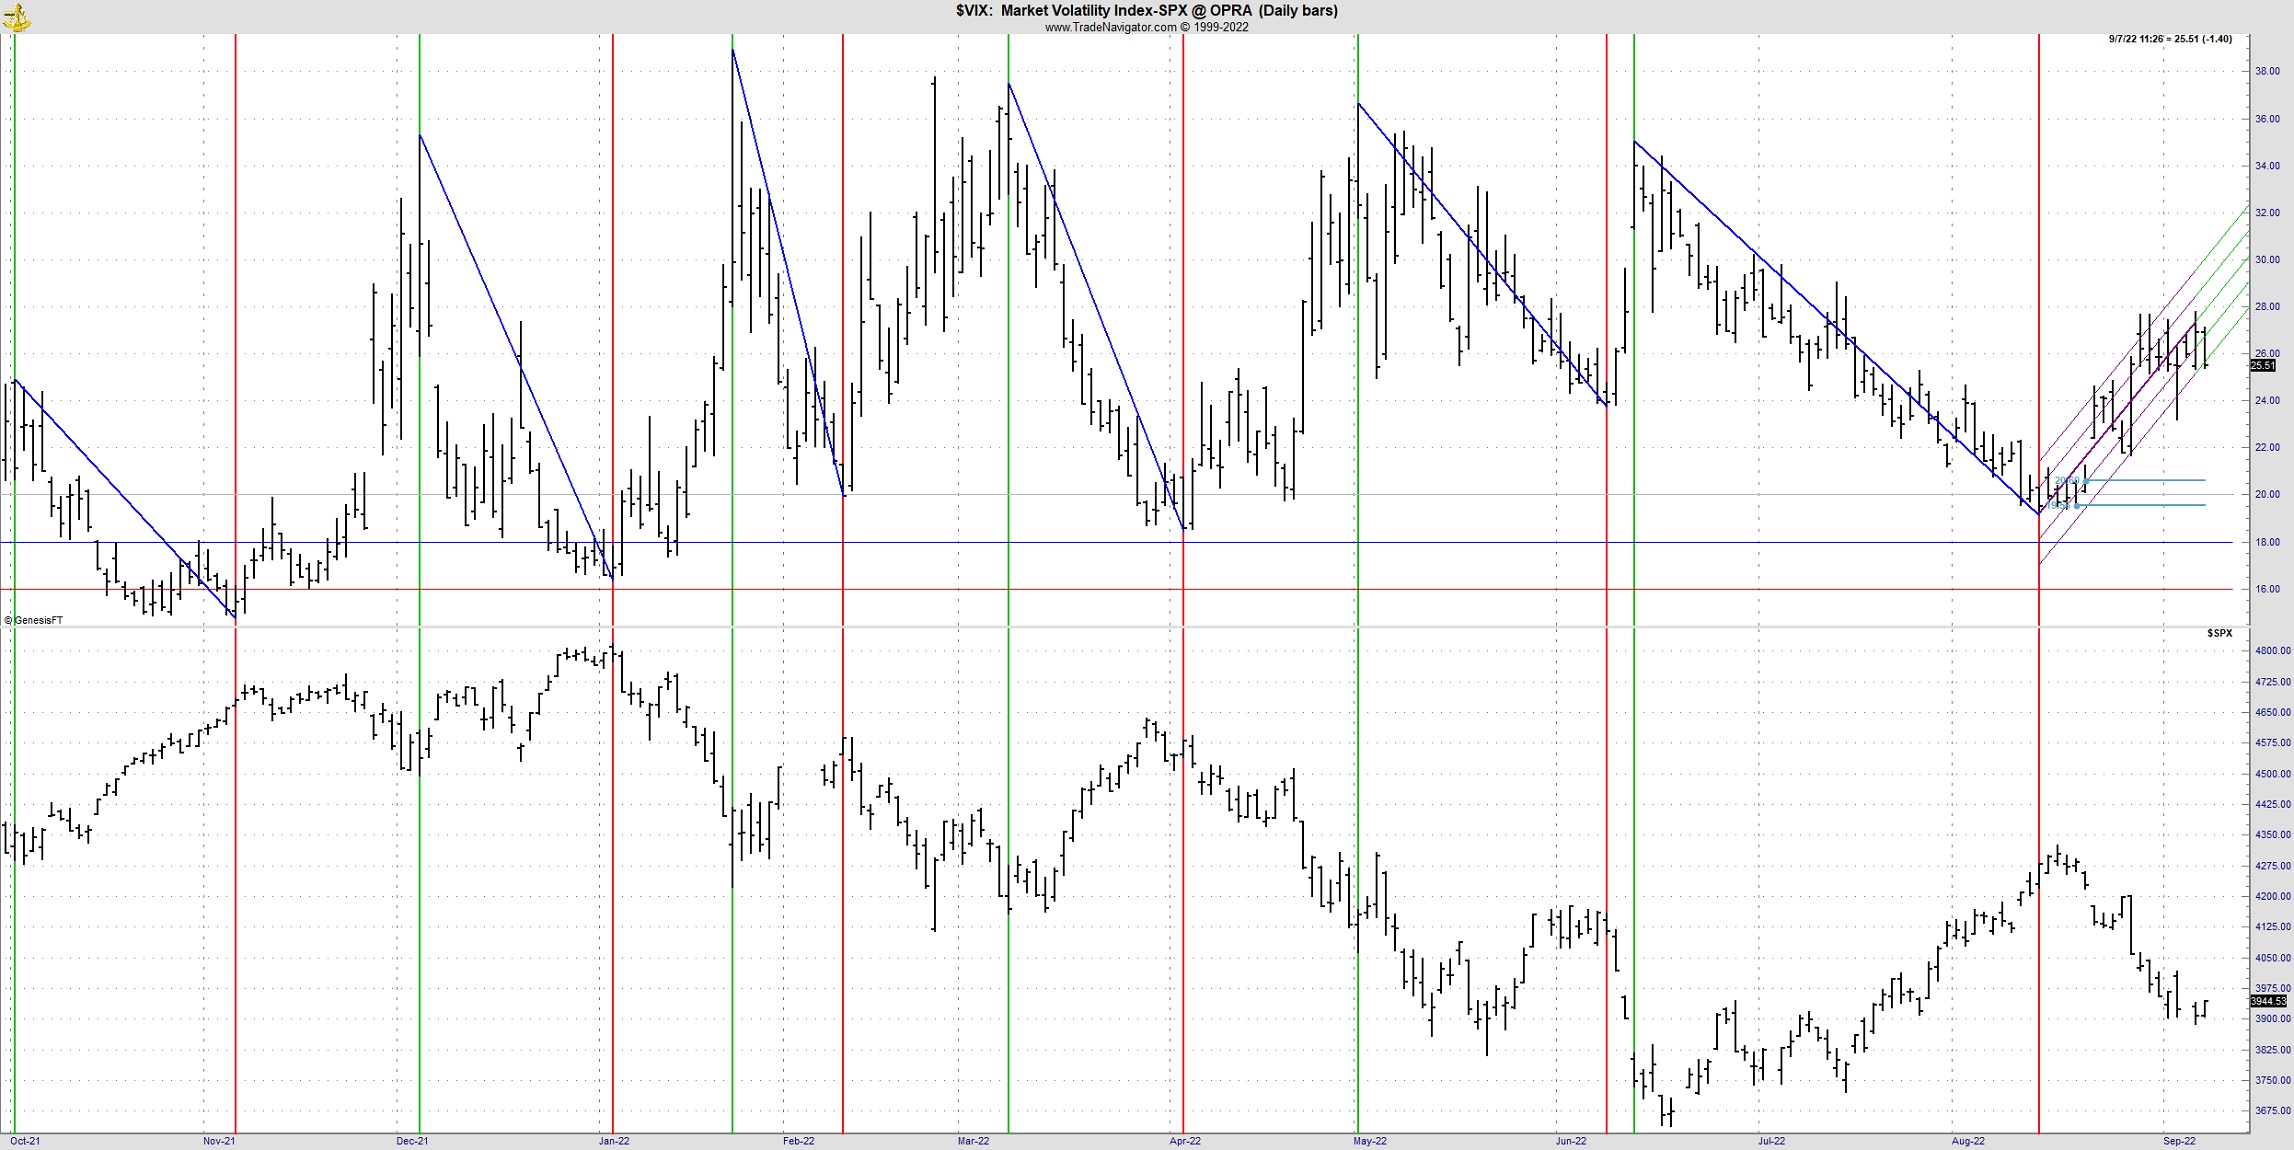Click the Jun-22 date axis label
The width and height of the screenshot is (2294, 1150).
pos(1571,1141)
